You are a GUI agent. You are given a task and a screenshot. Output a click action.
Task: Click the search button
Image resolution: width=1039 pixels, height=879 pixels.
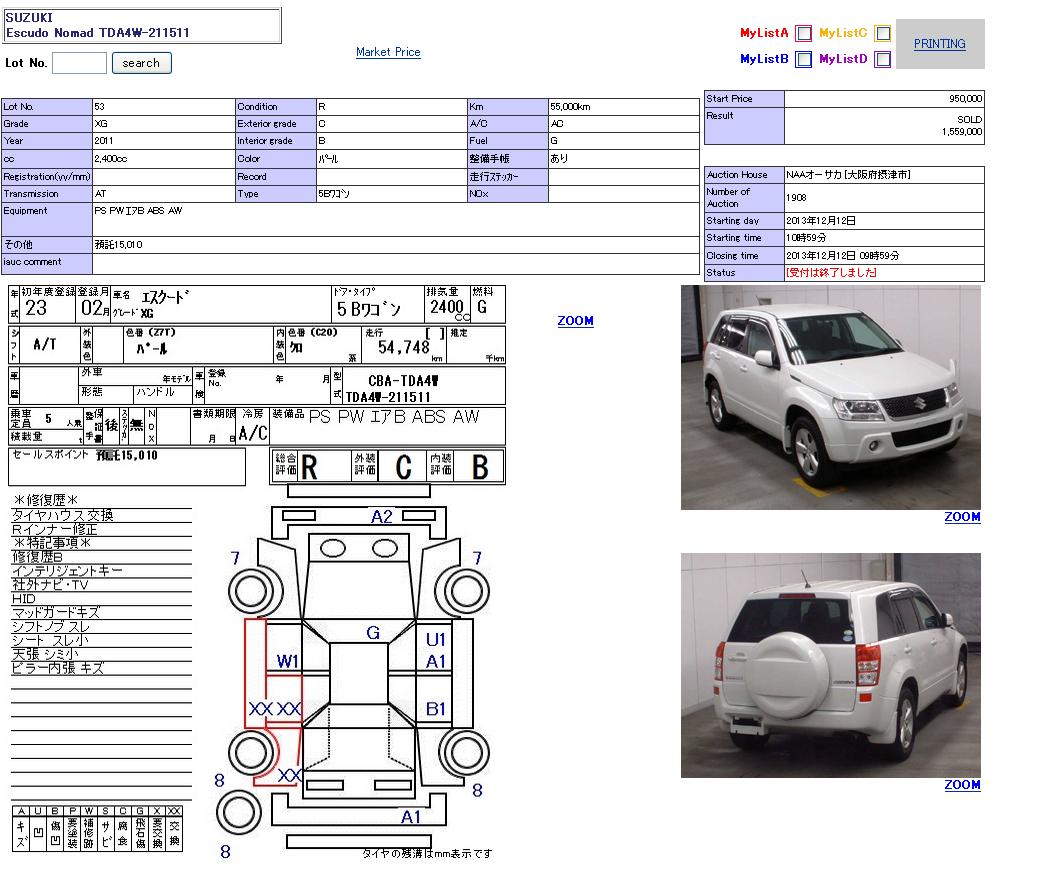pos(141,63)
